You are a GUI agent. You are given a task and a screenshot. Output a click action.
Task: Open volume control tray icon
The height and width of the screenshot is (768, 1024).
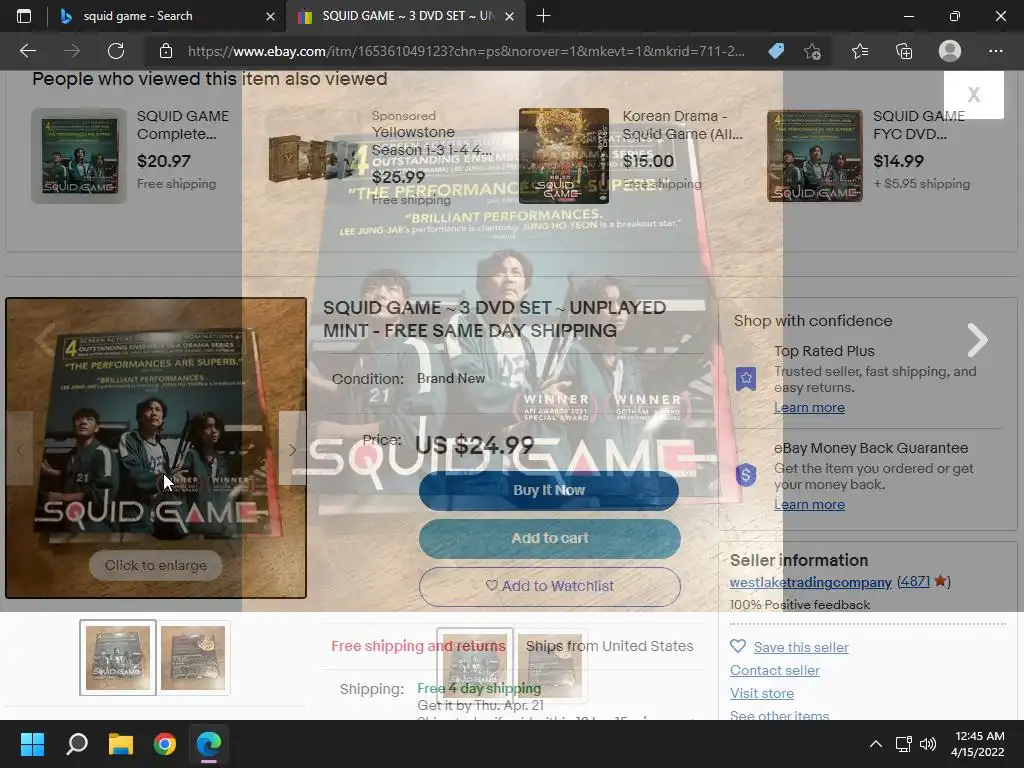coord(927,744)
